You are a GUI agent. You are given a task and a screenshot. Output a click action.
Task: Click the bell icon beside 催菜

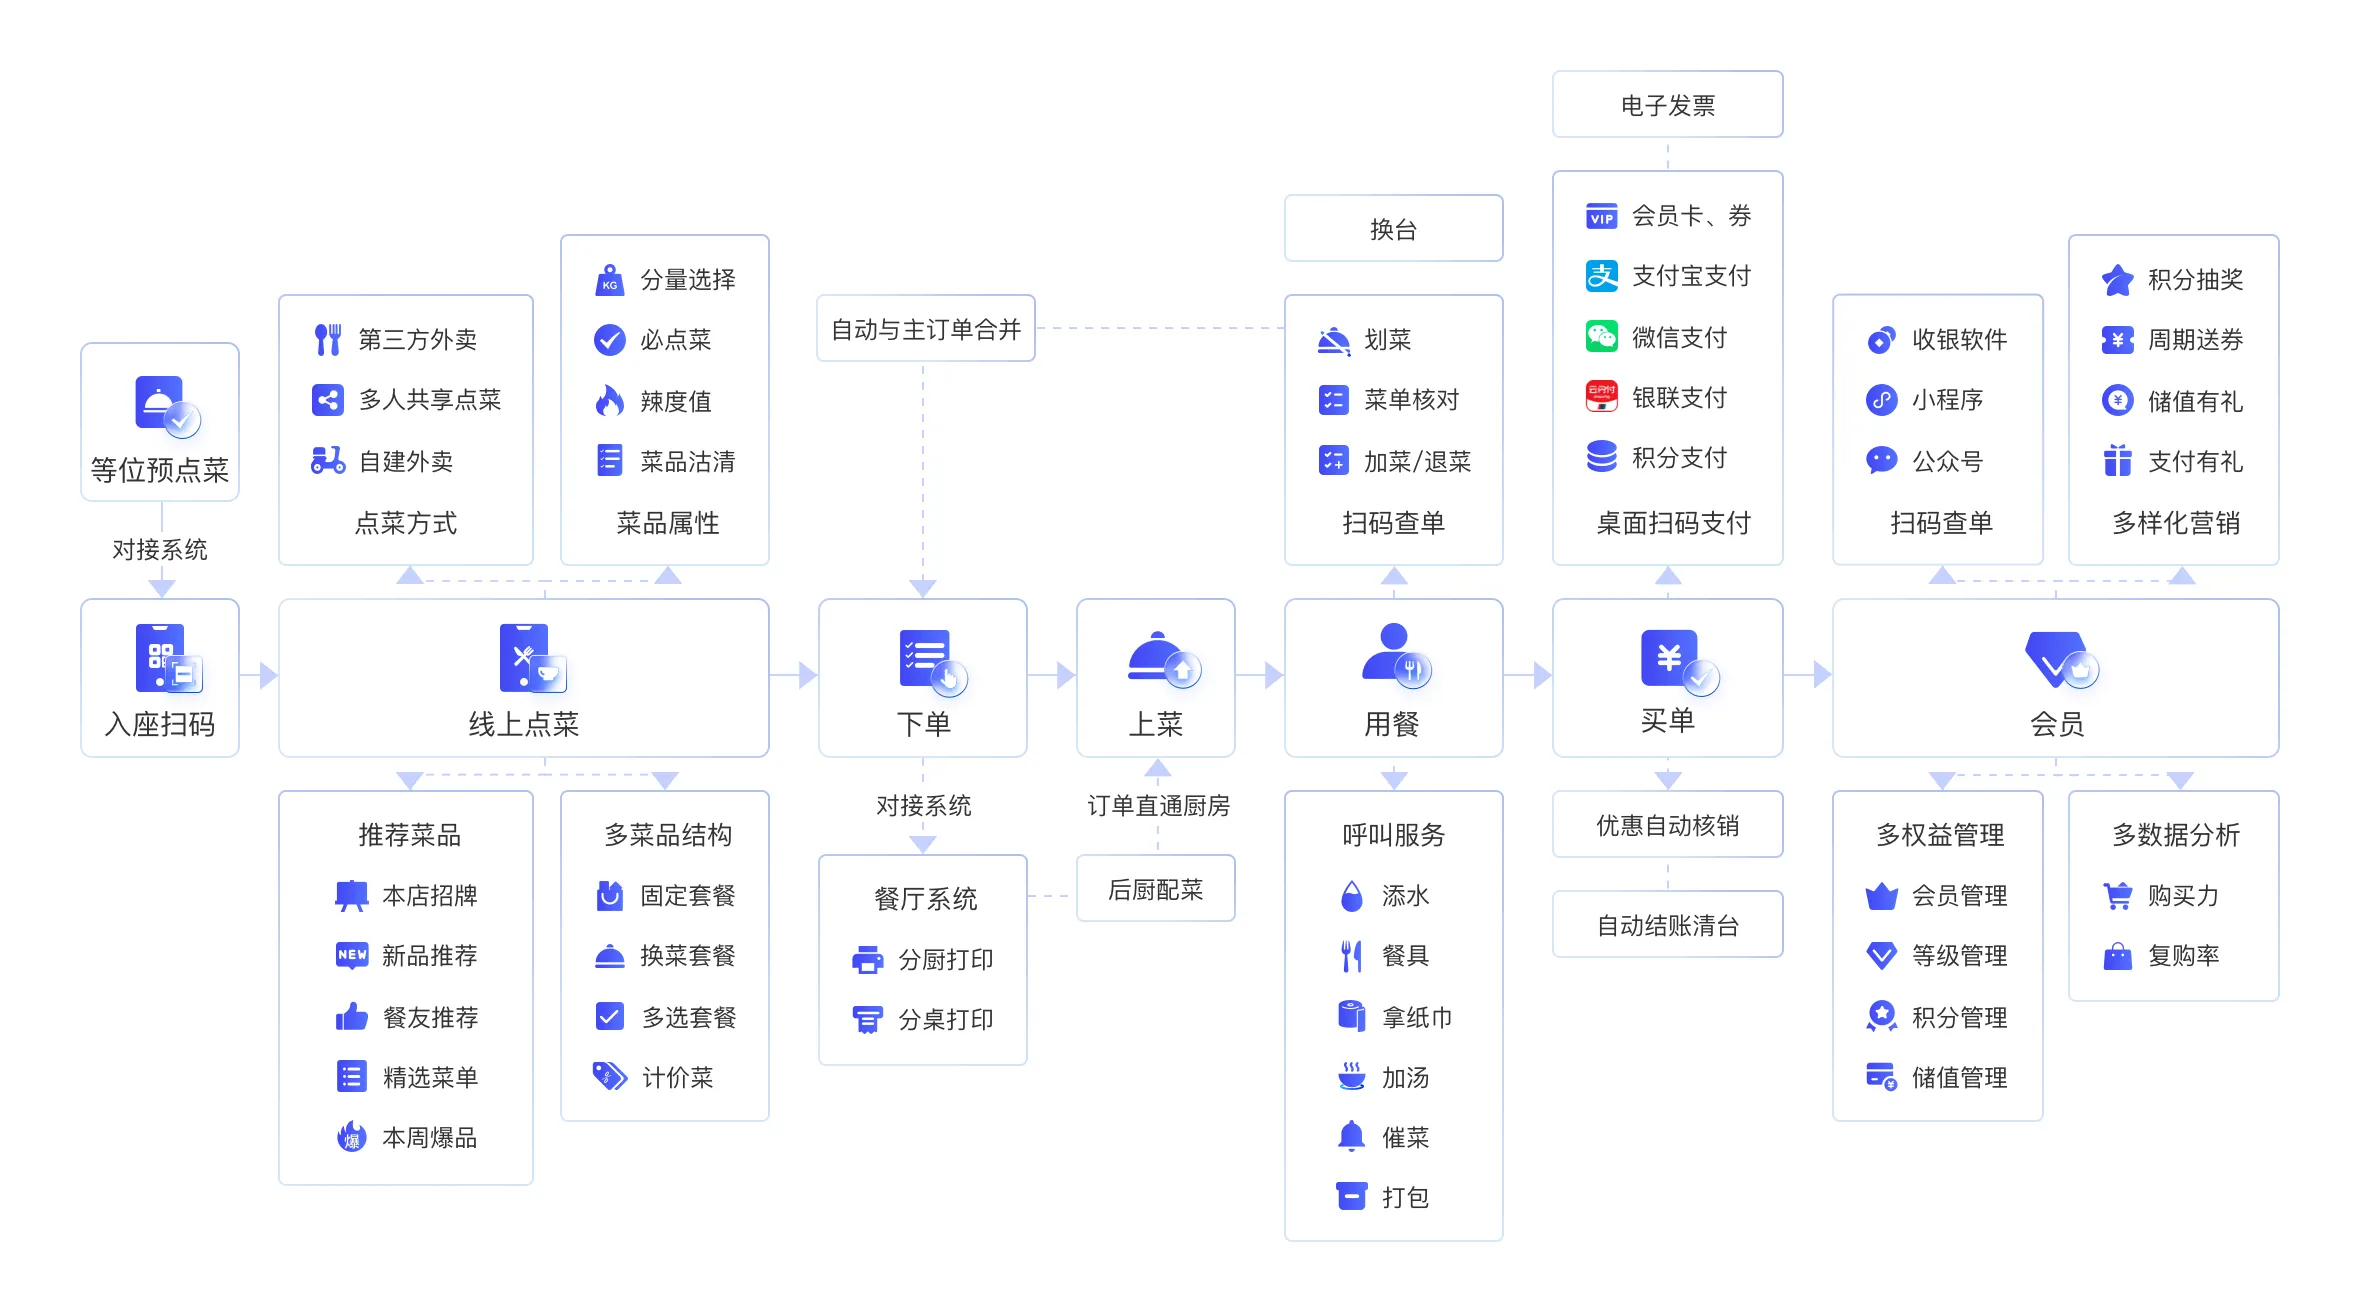[1351, 1136]
